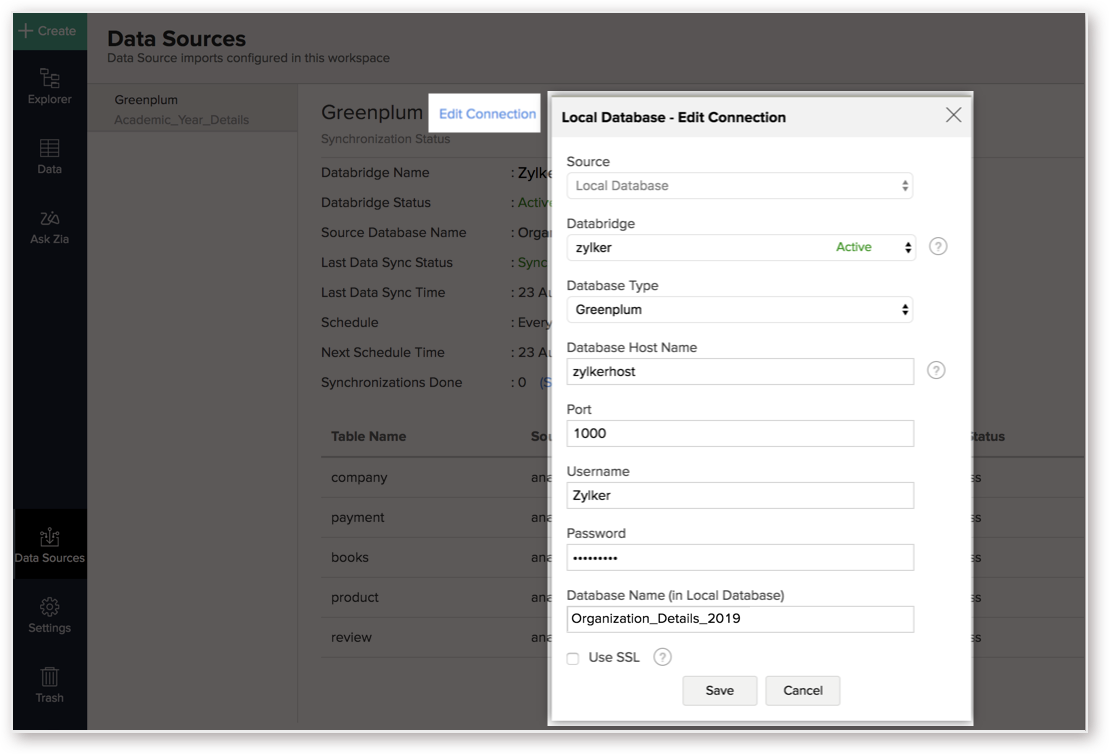Open Settings gear in sidebar

click(50, 615)
